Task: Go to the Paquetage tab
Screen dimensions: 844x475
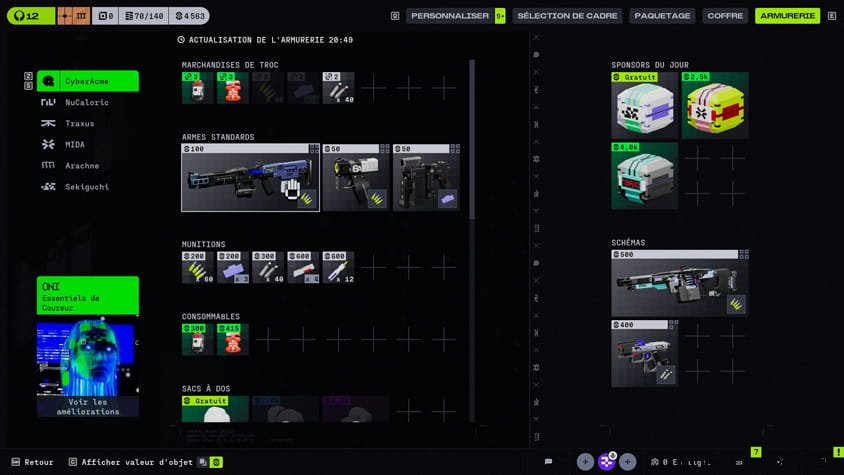Action: (x=662, y=16)
